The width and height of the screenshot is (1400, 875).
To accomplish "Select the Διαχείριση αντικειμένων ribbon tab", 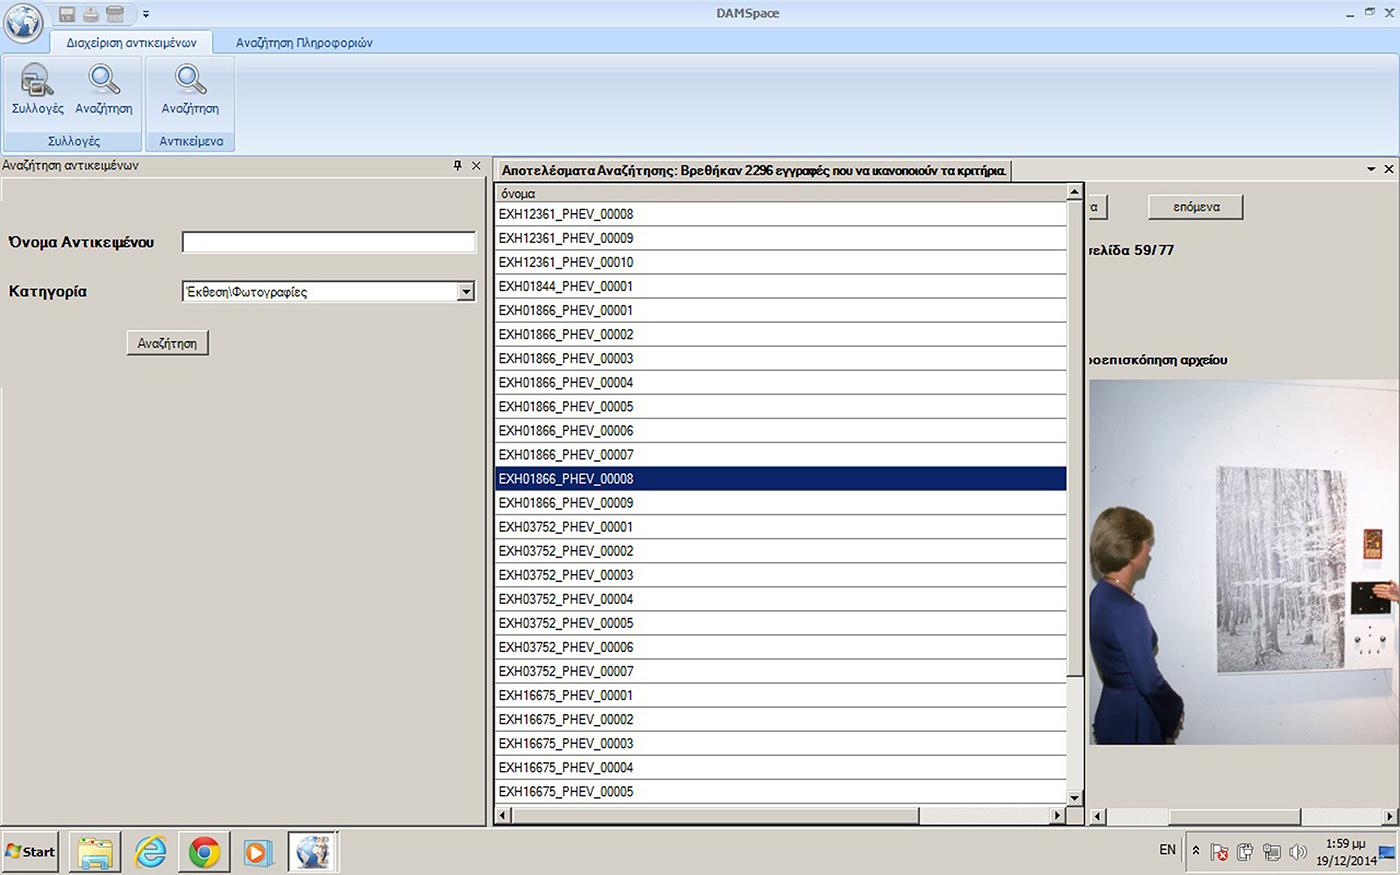I will pos(131,43).
